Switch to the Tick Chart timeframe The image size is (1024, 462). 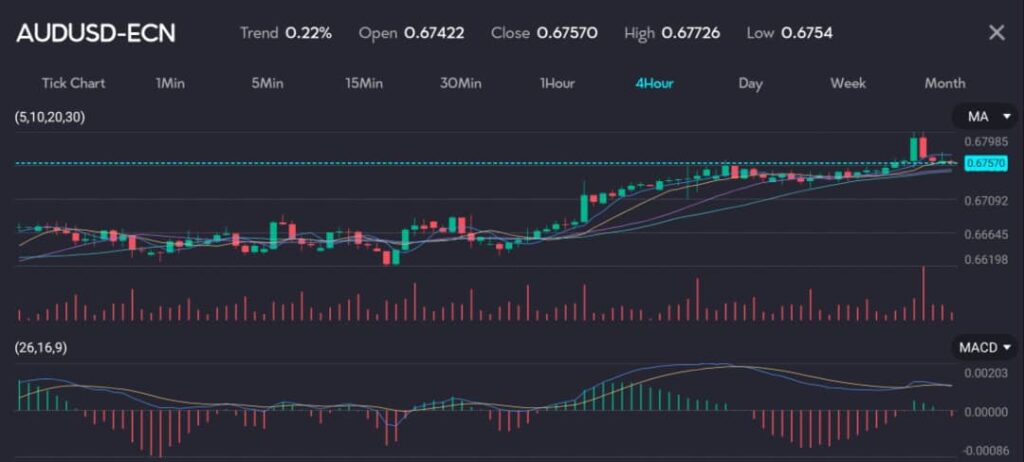(x=73, y=83)
